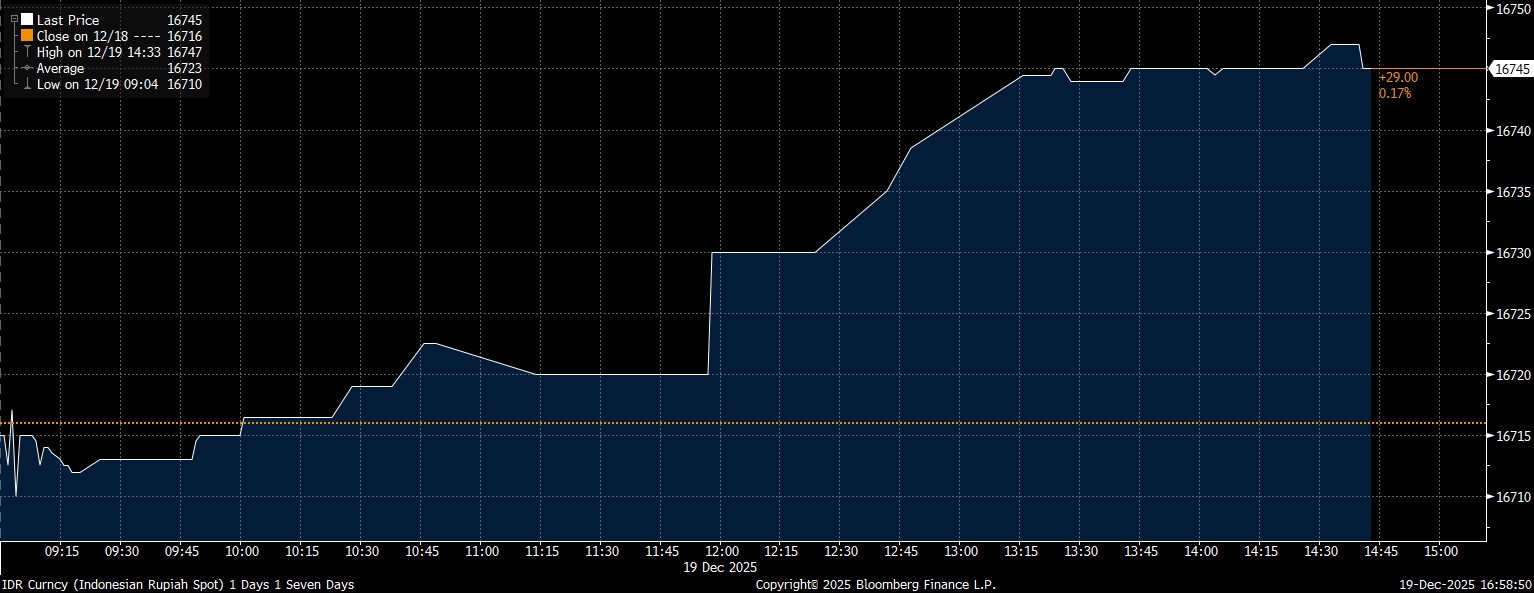The image size is (1534, 593).
Task: Click the +29.00 change annotation
Action: pyautogui.click(x=1397, y=77)
